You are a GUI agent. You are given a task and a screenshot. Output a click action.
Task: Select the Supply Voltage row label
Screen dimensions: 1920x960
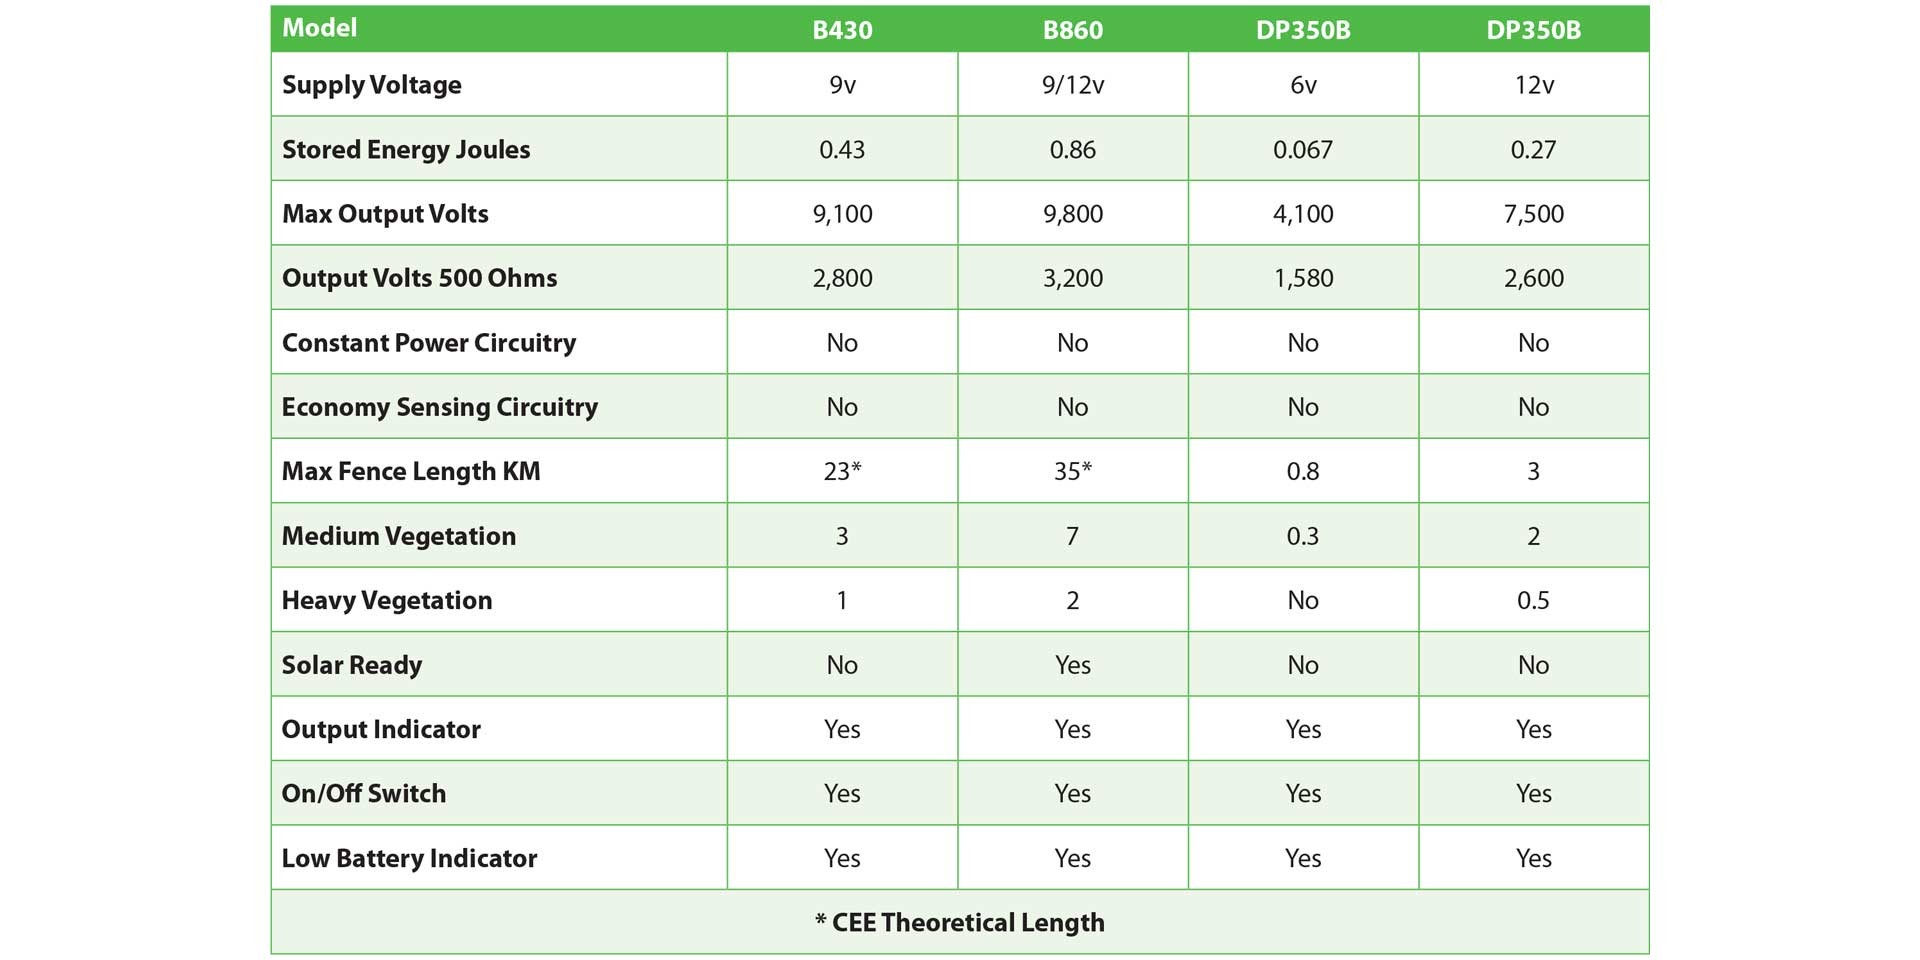[371, 85]
